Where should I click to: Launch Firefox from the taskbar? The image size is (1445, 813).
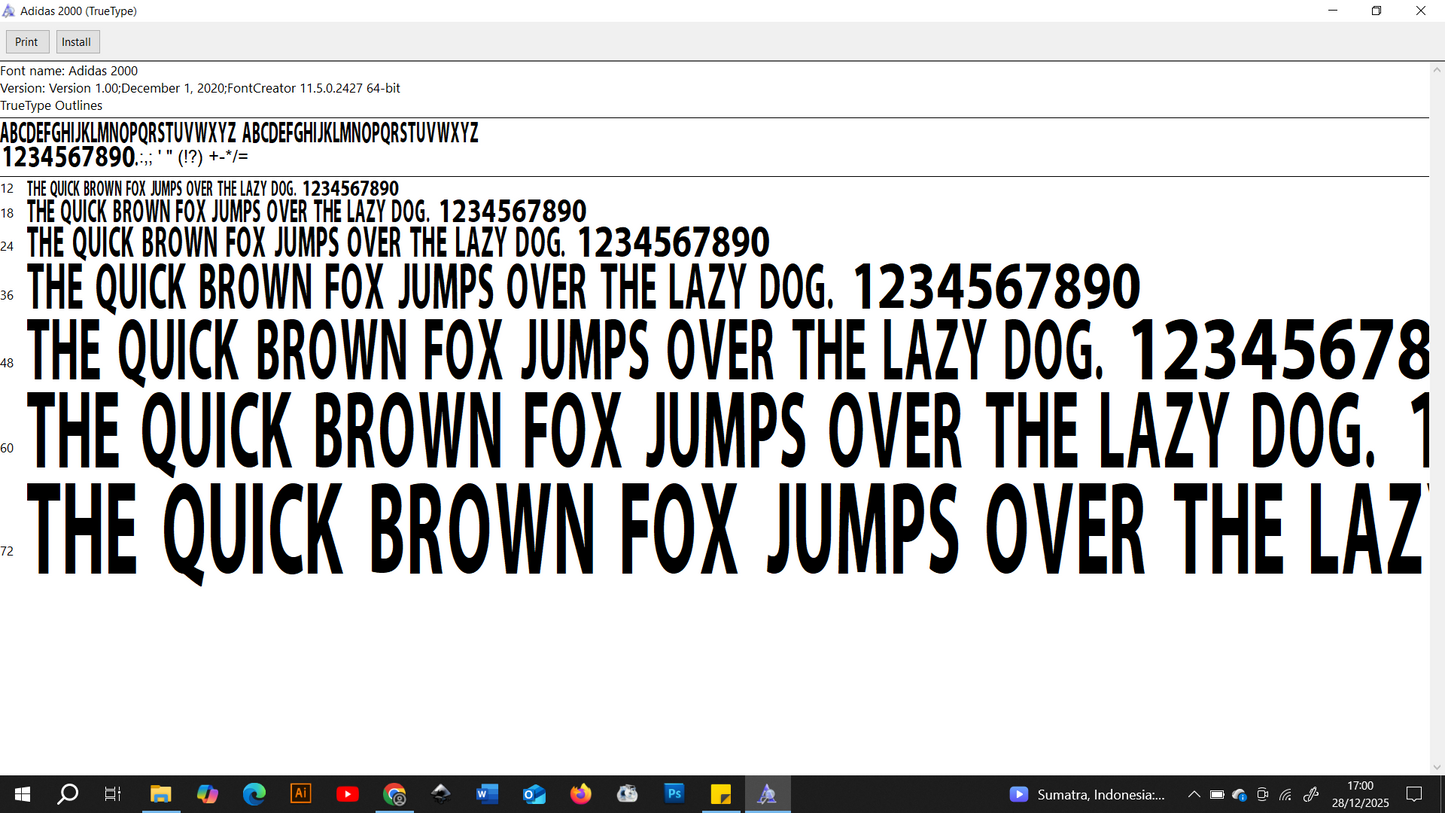coord(581,794)
